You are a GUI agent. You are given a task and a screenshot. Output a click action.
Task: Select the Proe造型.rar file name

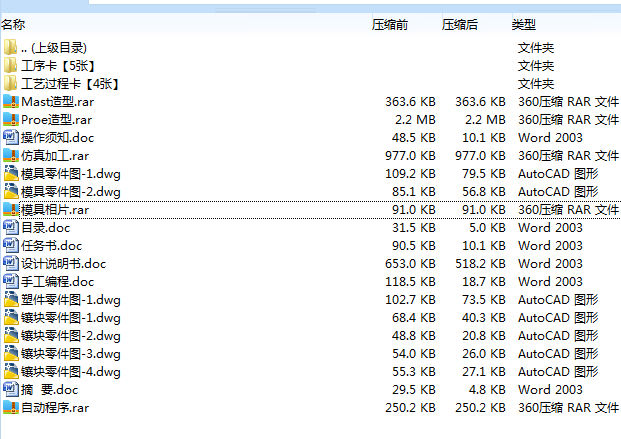57,120
